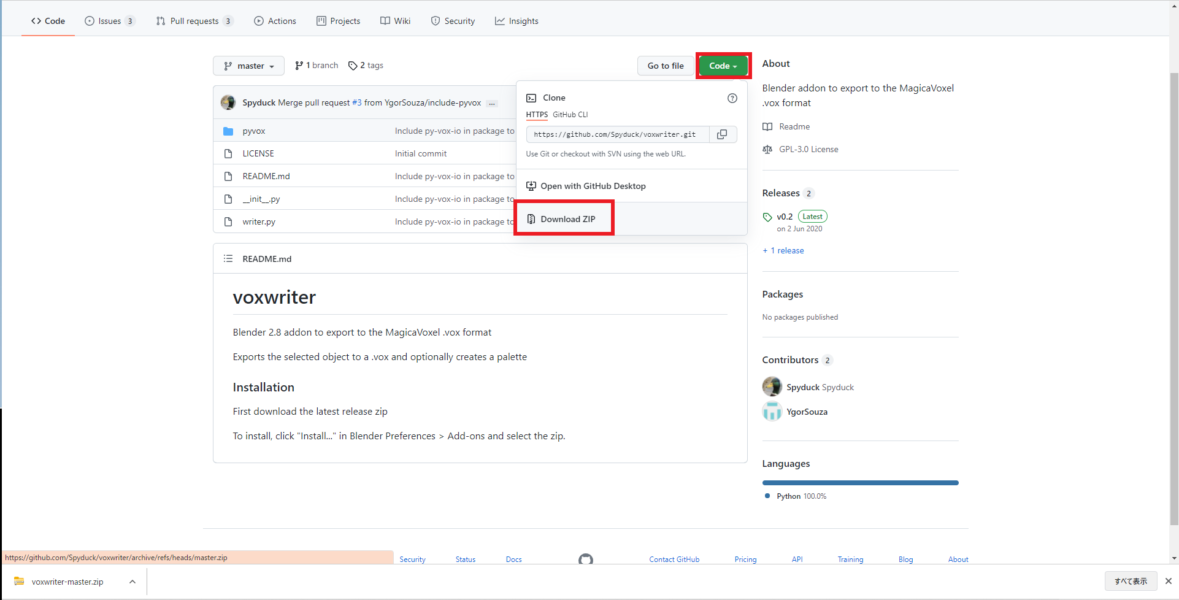The image size is (1179, 600).
Task: Open the Readme link in About
Action: [x=787, y=126]
